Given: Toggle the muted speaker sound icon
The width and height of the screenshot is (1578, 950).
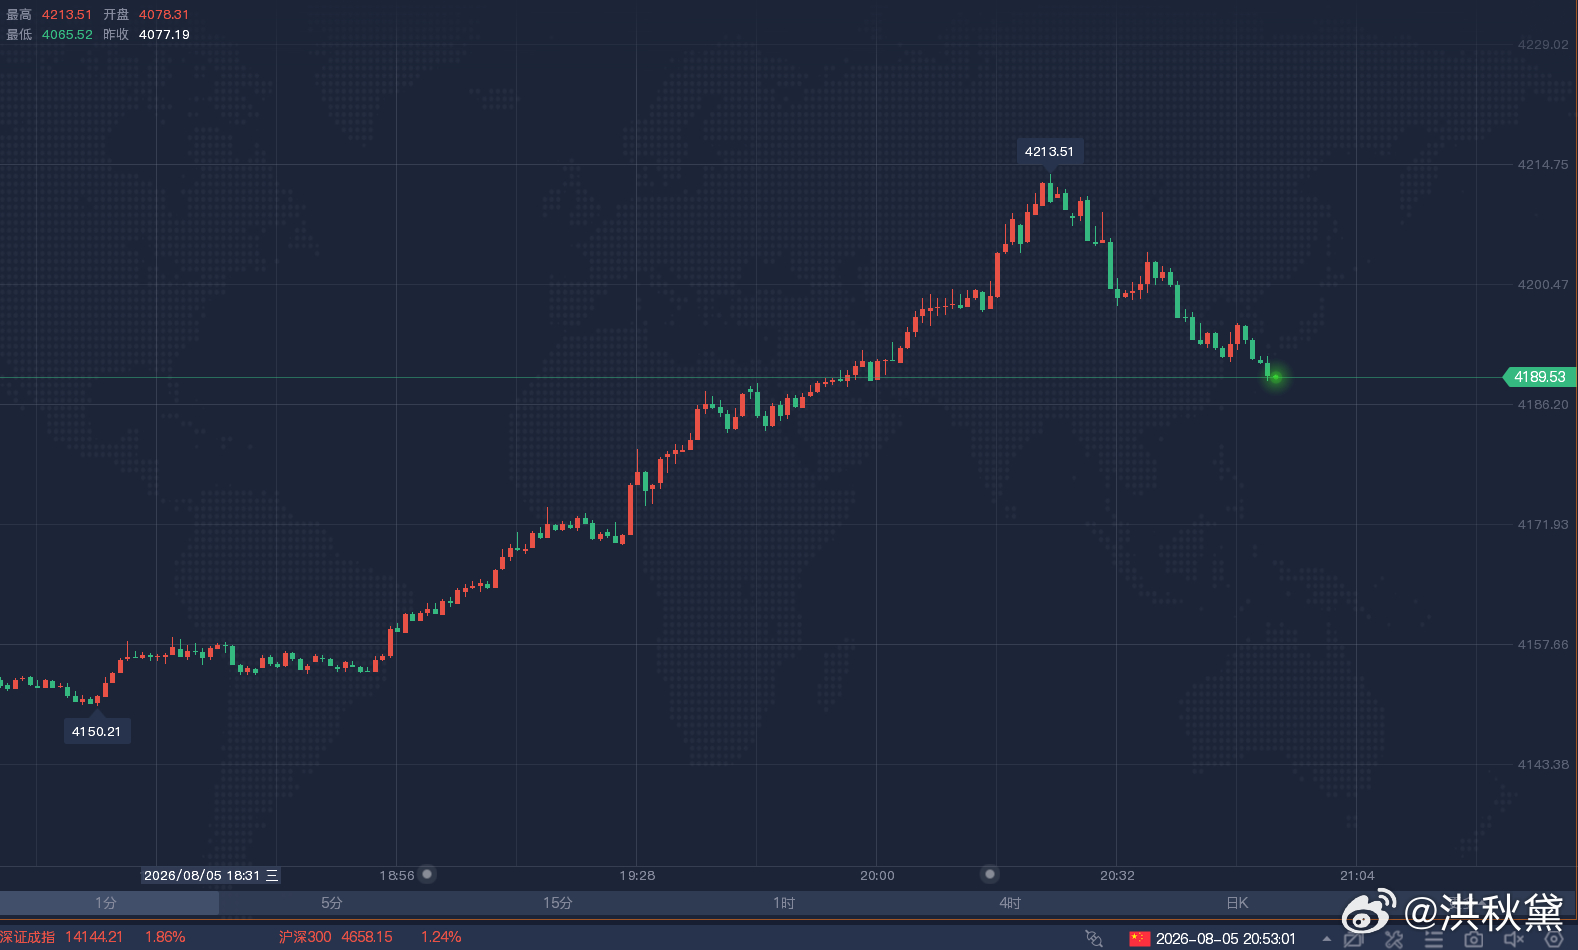Looking at the screenshot, I should pos(1514,939).
